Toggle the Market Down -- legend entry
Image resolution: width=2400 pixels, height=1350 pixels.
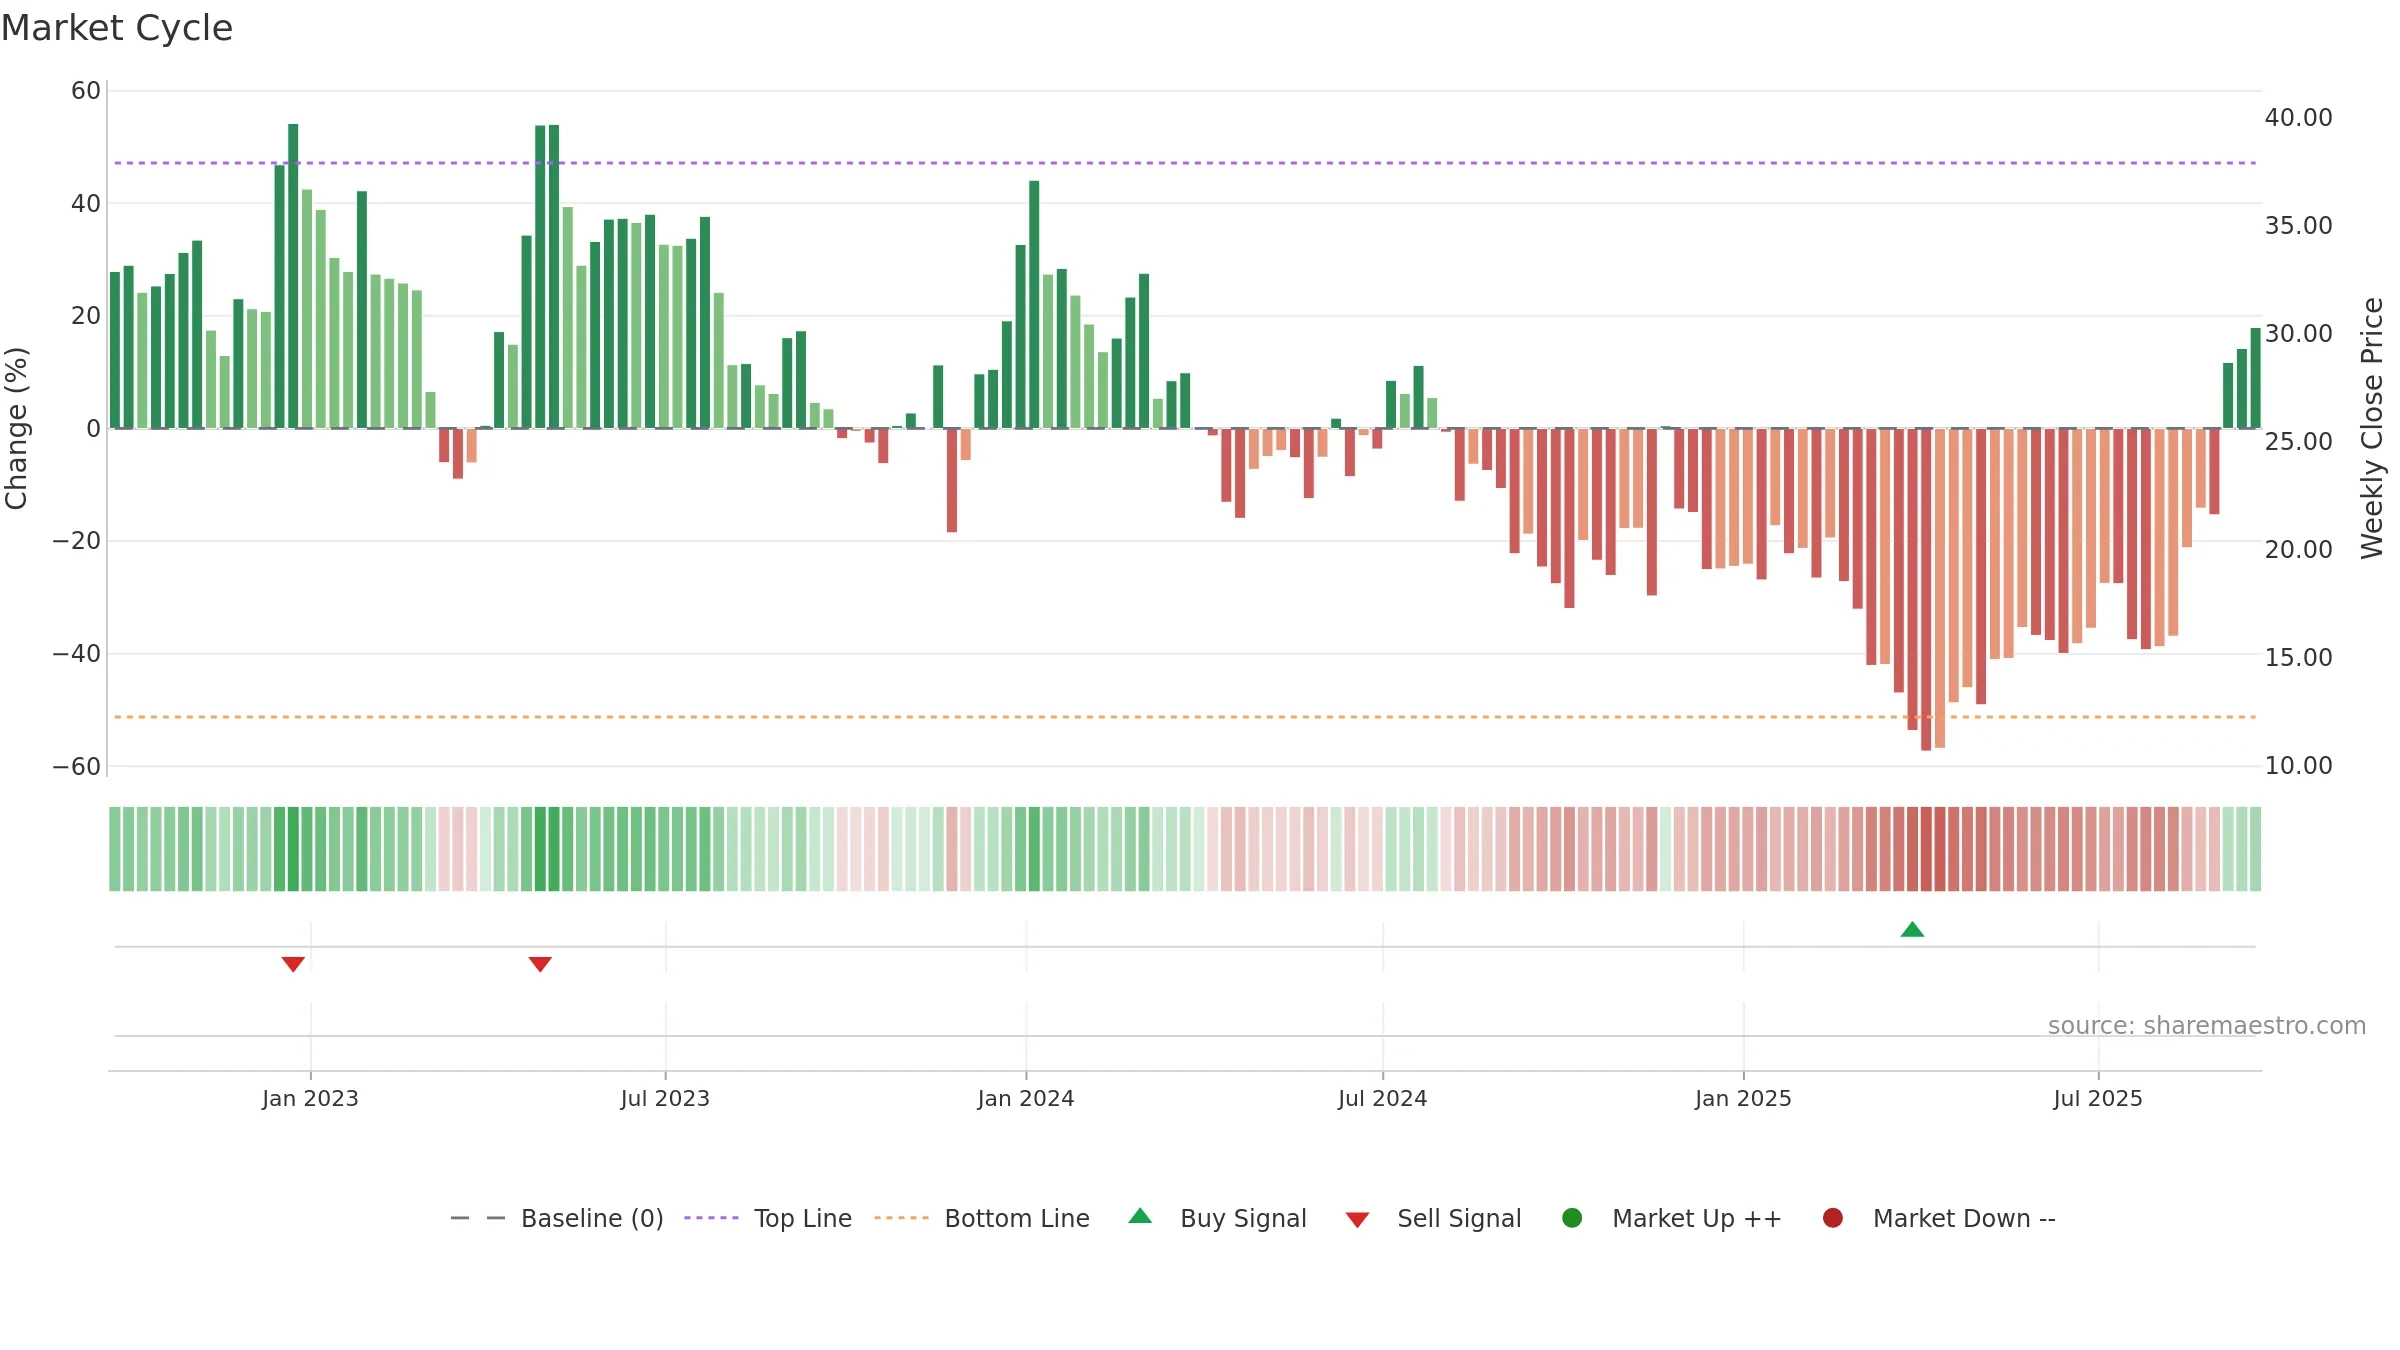tap(1939, 1218)
